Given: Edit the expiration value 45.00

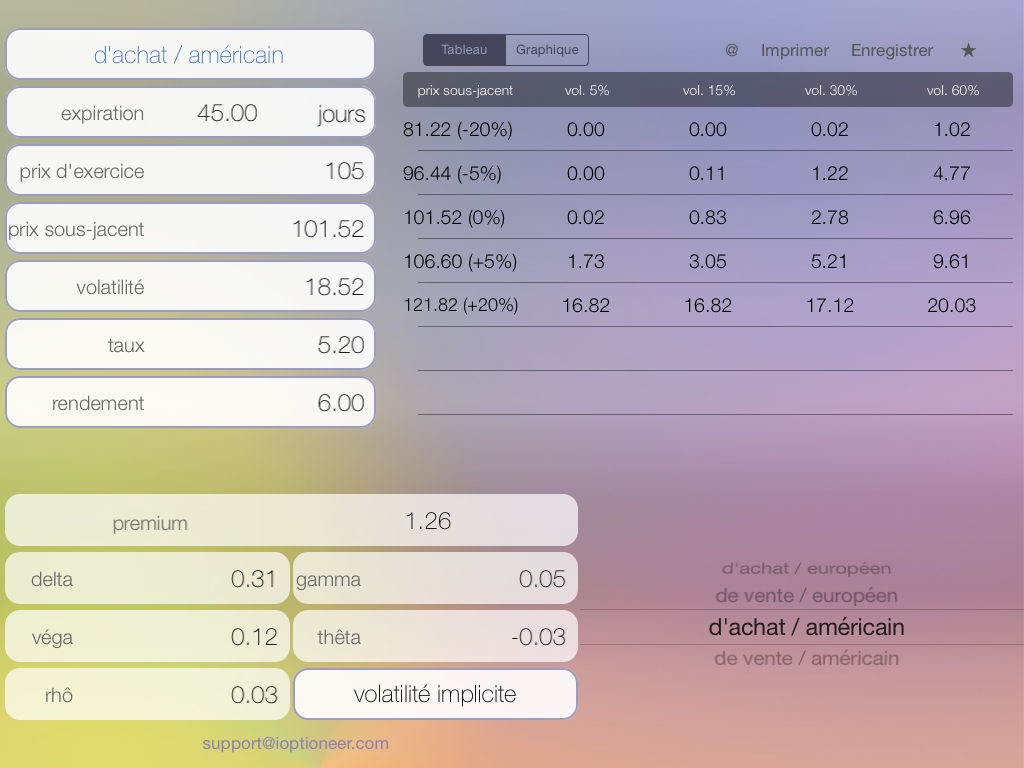Looking at the screenshot, I should pyautogui.click(x=227, y=113).
